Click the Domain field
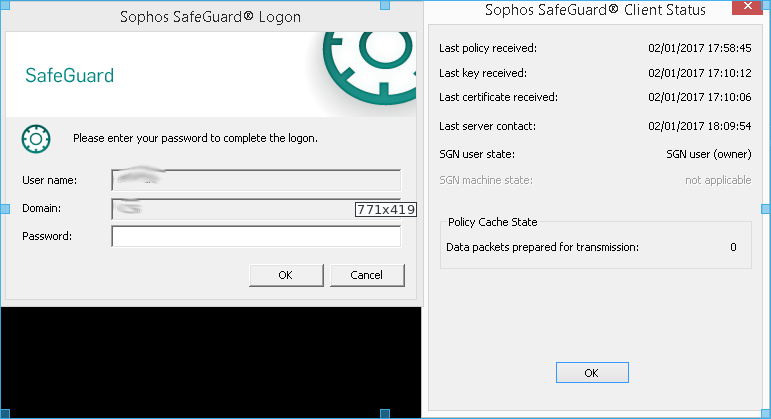The width and height of the screenshot is (771, 419). (256, 209)
